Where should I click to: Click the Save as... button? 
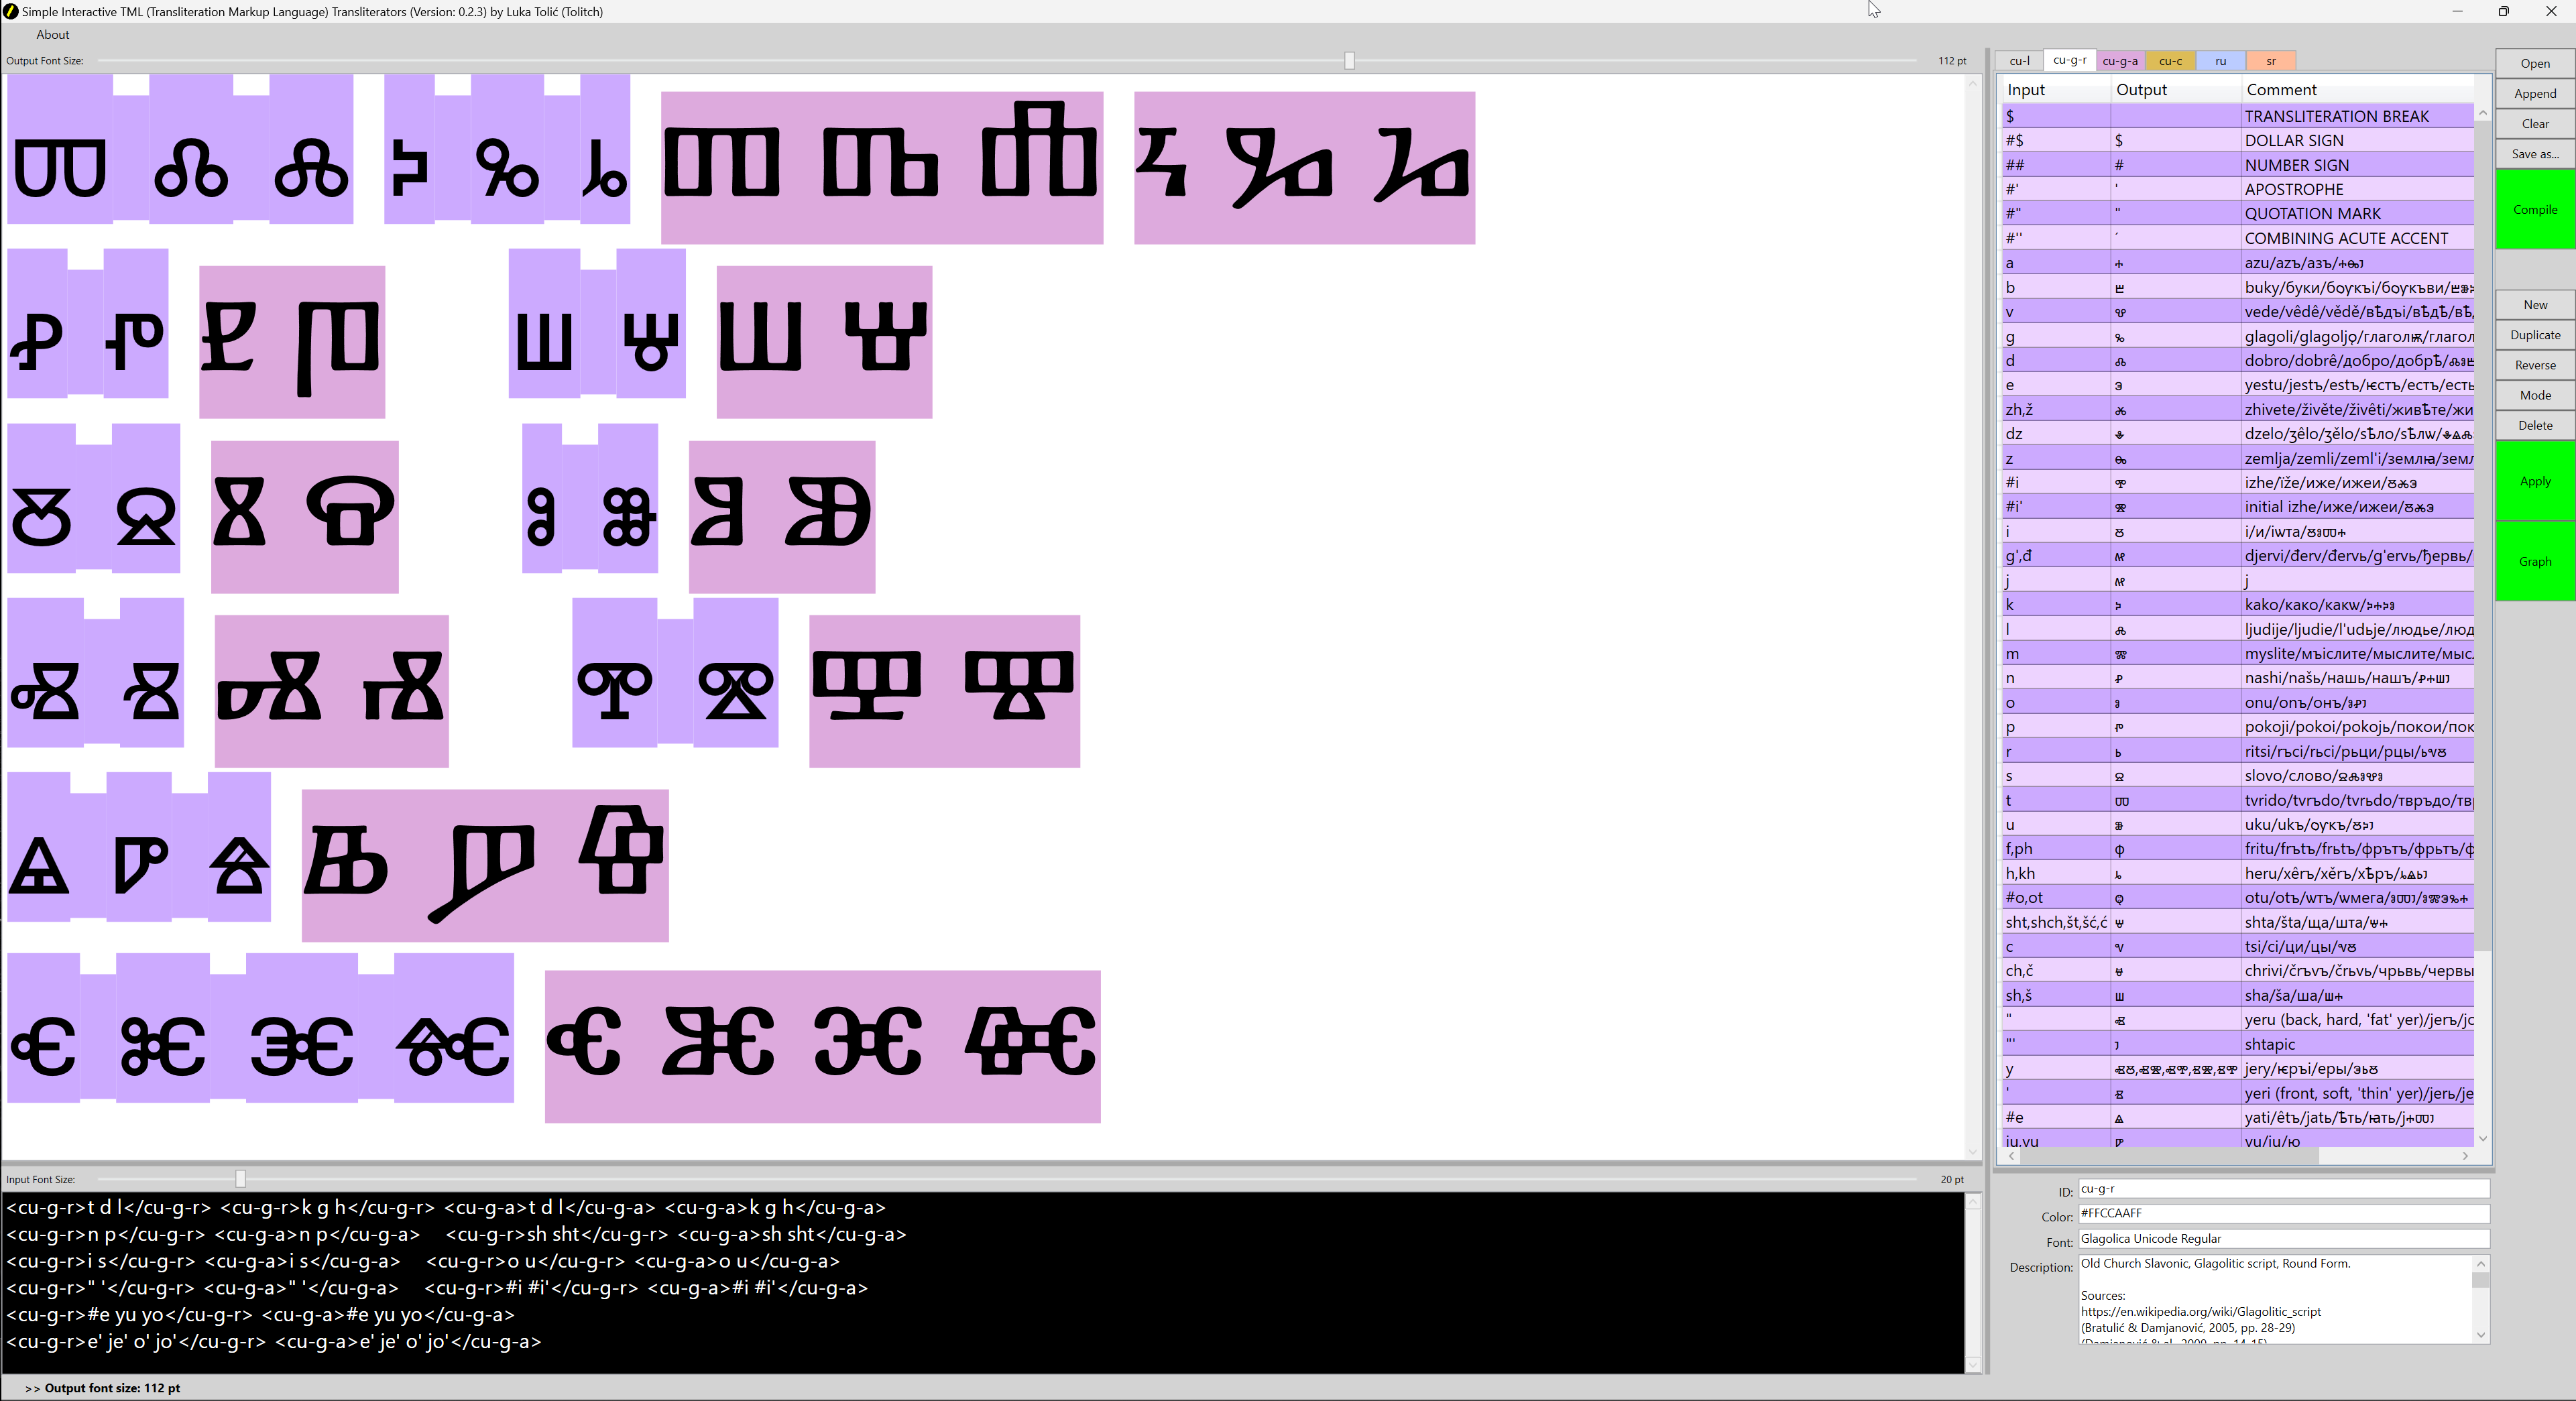pos(2534,154)
